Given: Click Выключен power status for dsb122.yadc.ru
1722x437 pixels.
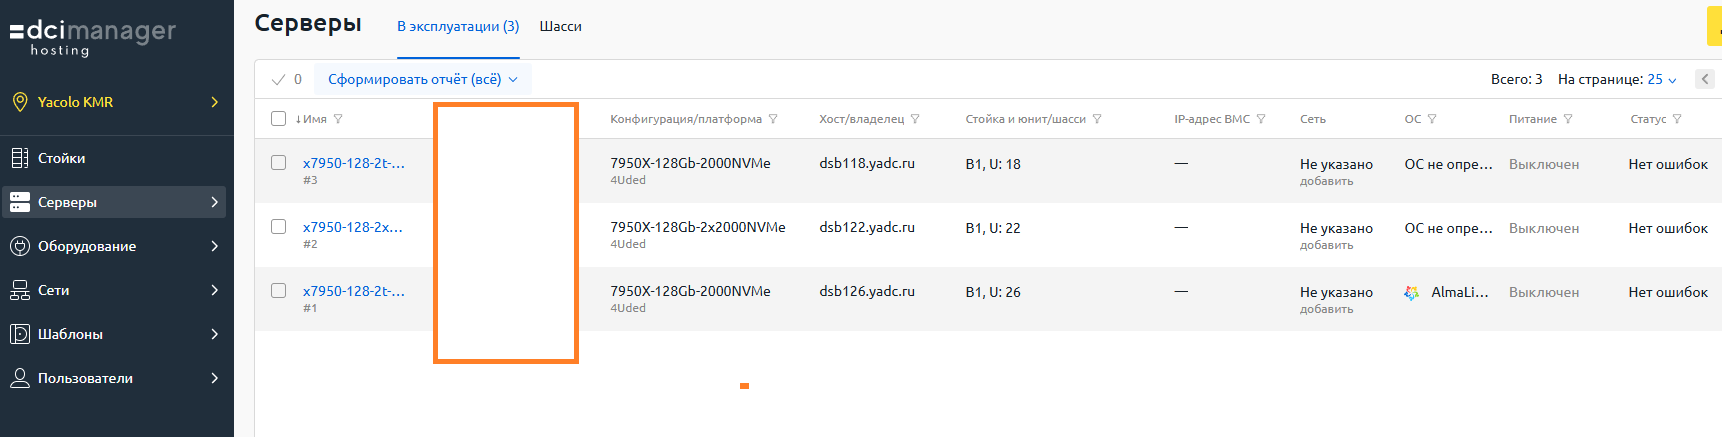Looking at the screenshot, I should tap(1544, 228).
